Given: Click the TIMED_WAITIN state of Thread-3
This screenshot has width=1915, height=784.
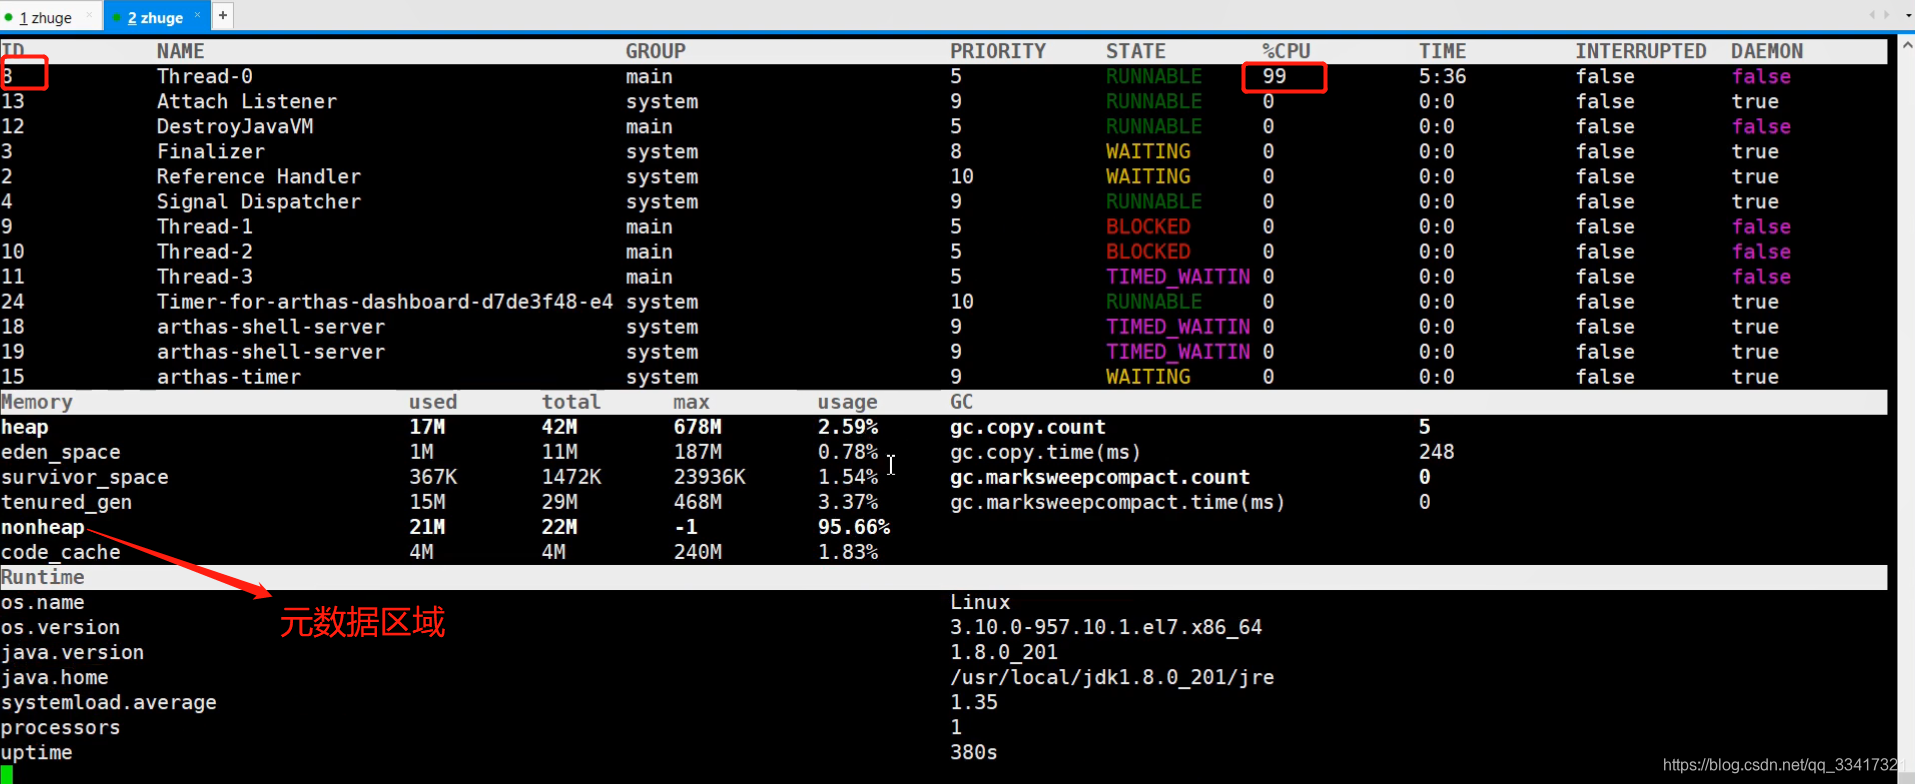Looking at the screenshot, I should tap(1178, 276).
